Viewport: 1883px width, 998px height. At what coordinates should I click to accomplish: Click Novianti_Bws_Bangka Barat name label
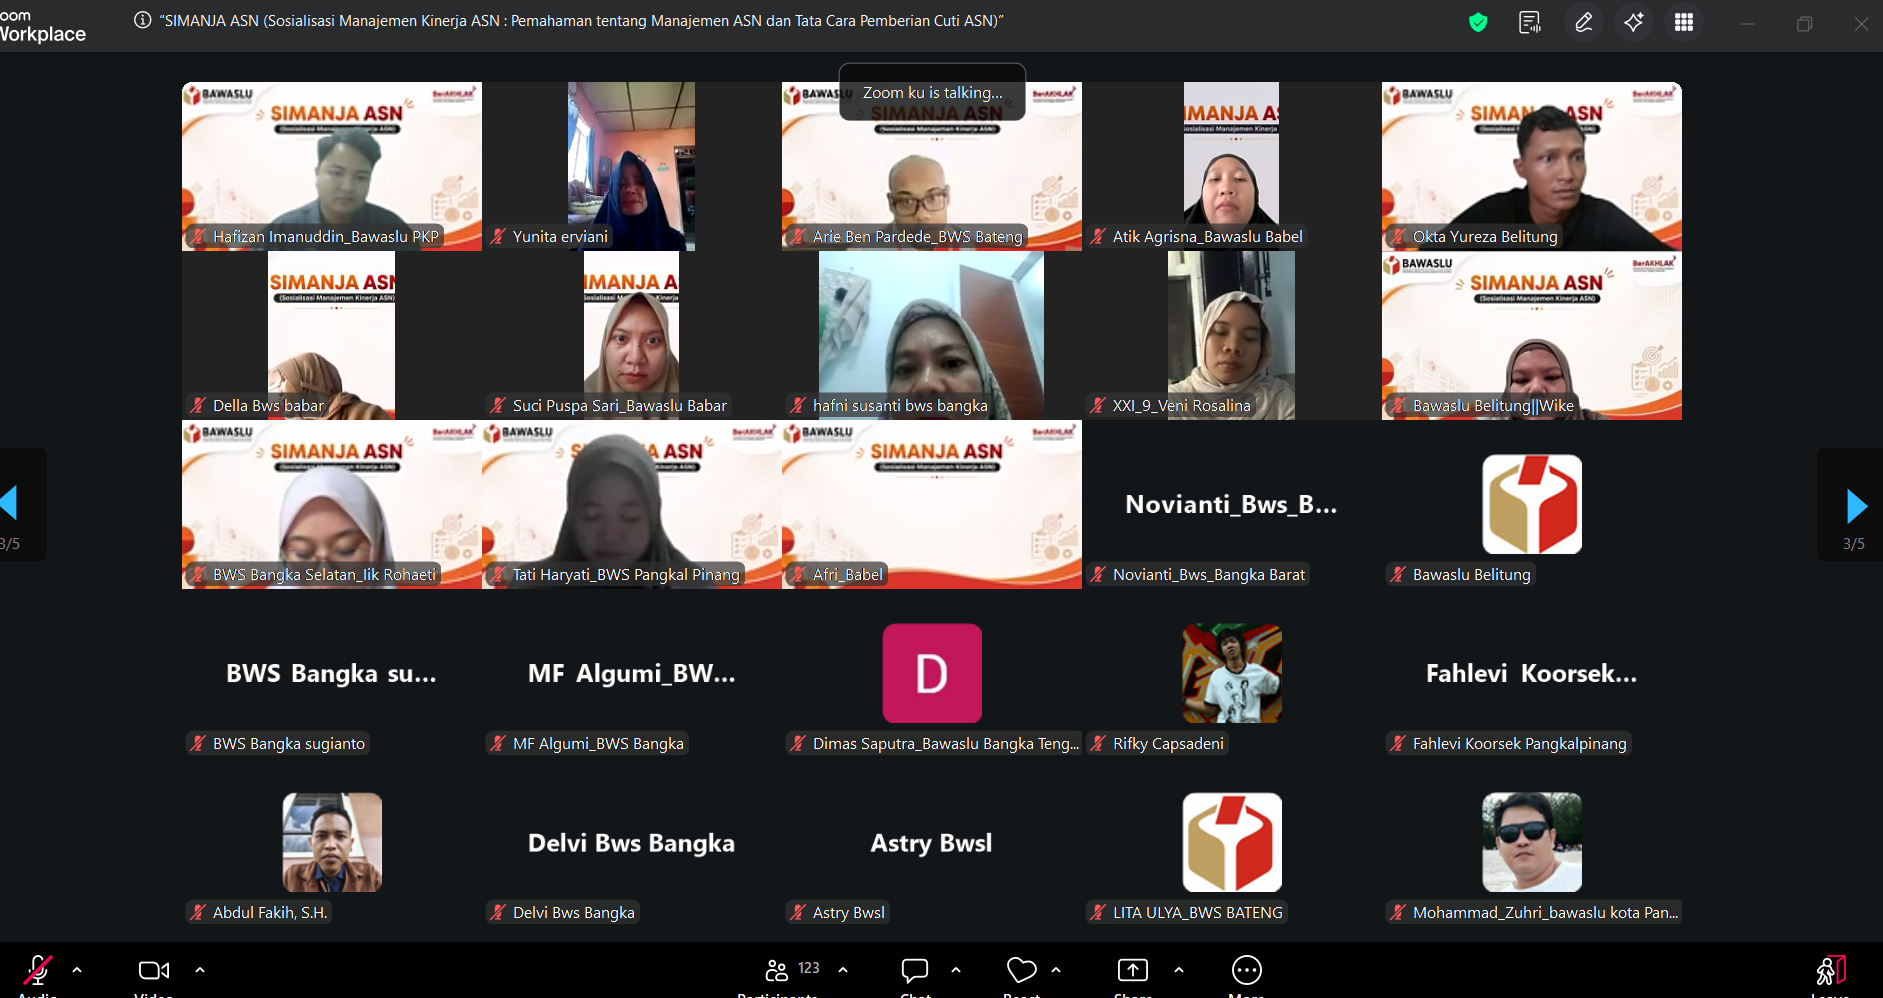pyautogui.click(x=1208, y=575)
